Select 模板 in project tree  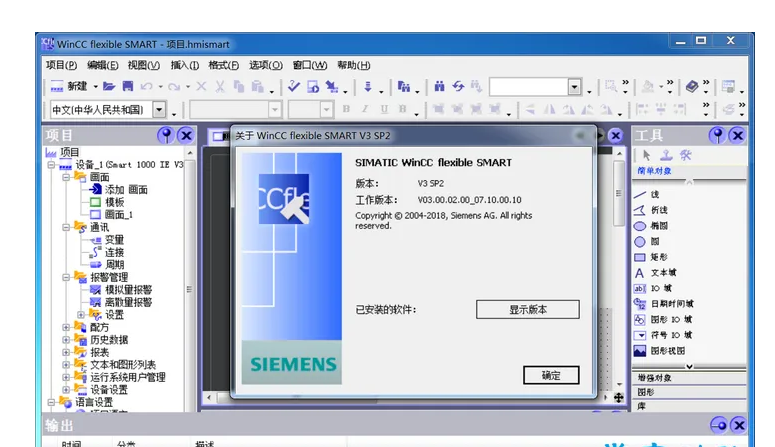(107, 202)
